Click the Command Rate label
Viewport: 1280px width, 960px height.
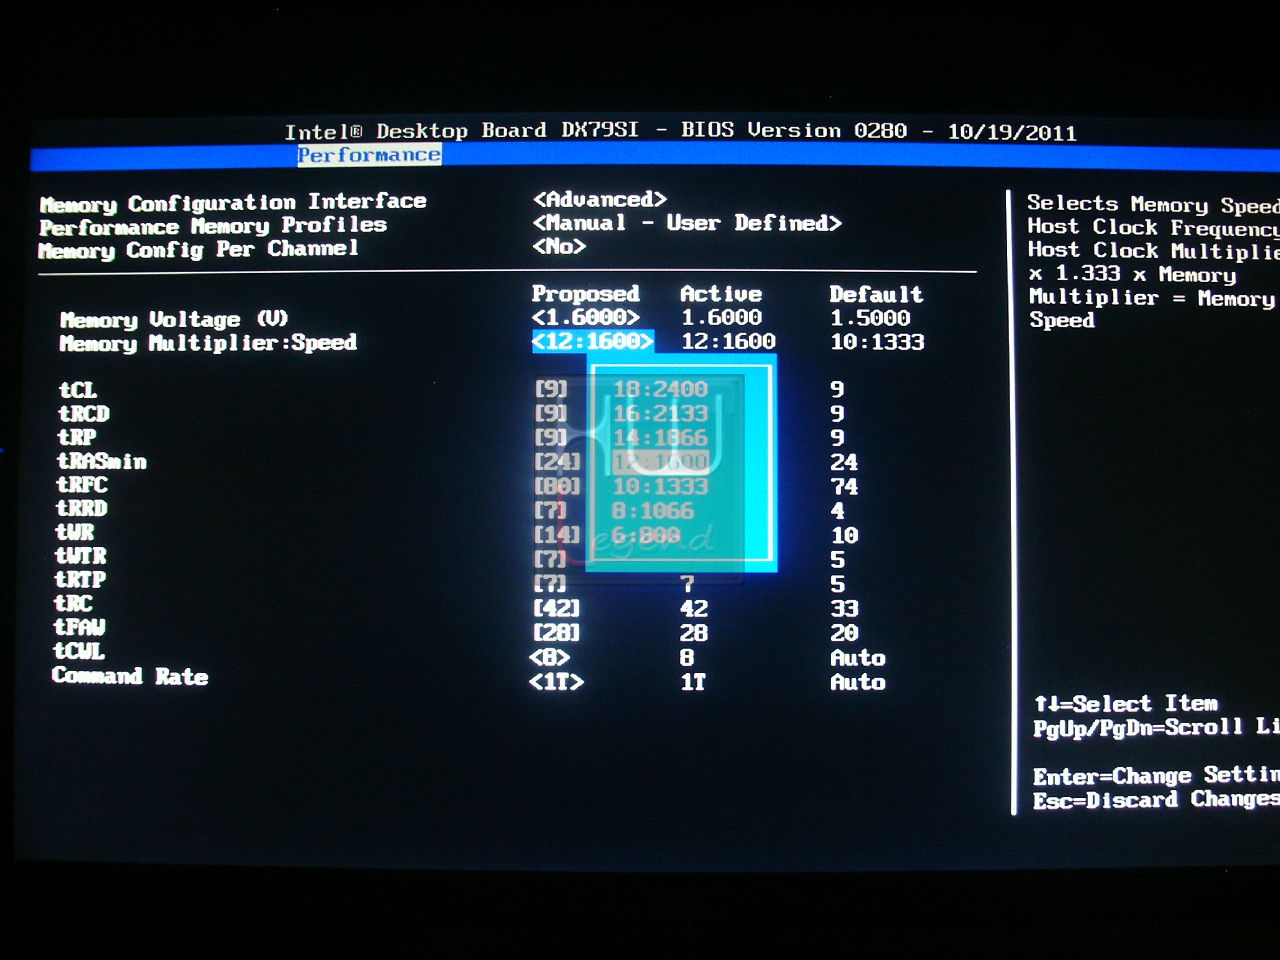click(x=130, y=676)
